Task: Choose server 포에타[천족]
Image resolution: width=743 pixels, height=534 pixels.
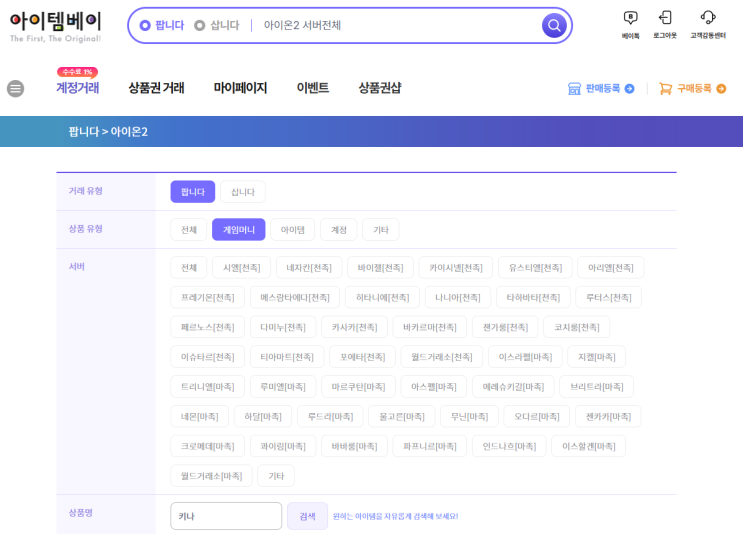Action: (362, 357)
